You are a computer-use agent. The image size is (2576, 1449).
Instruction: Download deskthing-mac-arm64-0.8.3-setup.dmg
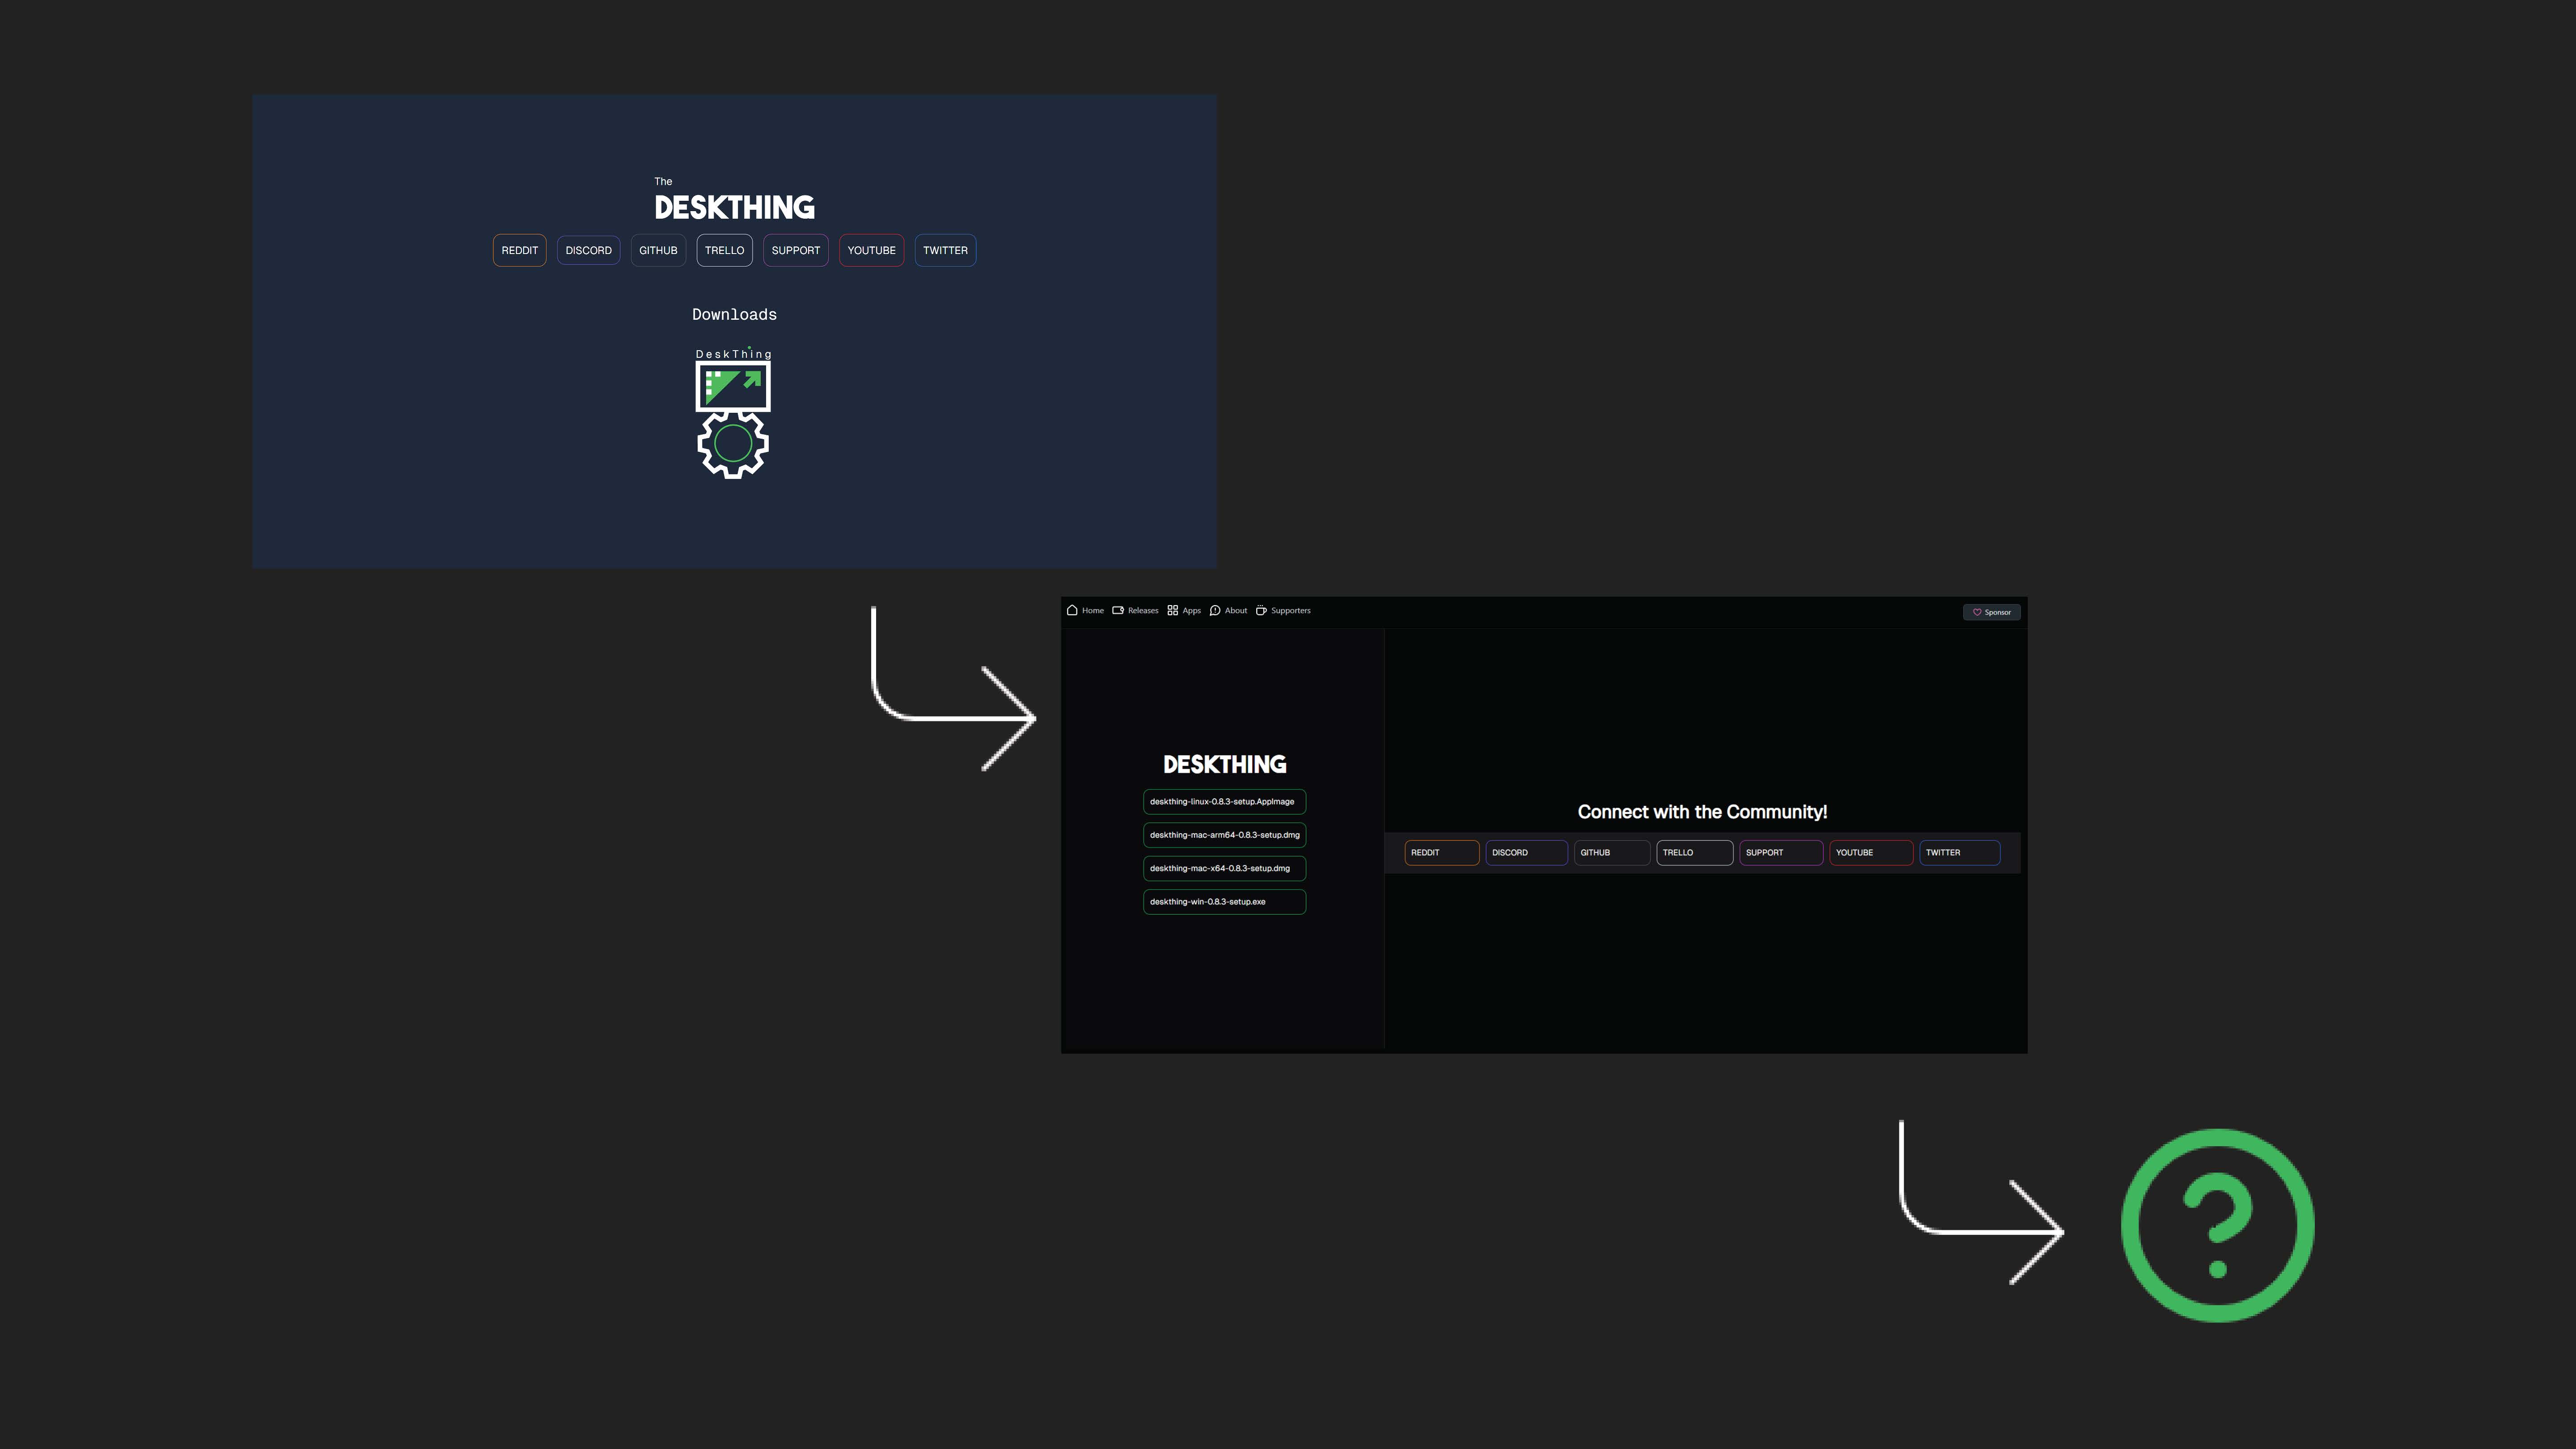(x=1224, y=835)
